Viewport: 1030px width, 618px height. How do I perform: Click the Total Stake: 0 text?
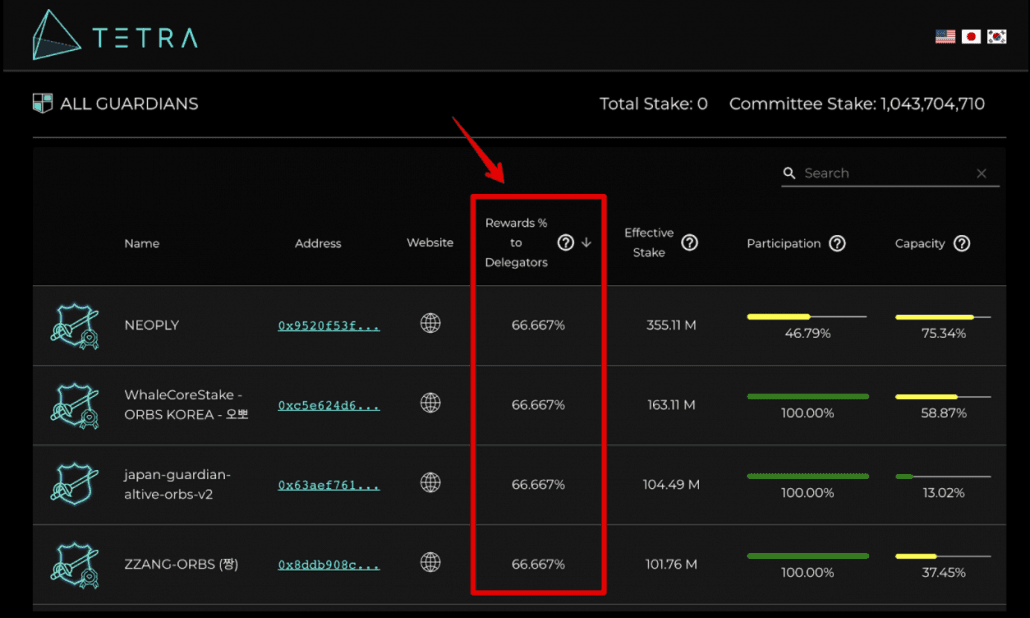click(x=654, y=104)
